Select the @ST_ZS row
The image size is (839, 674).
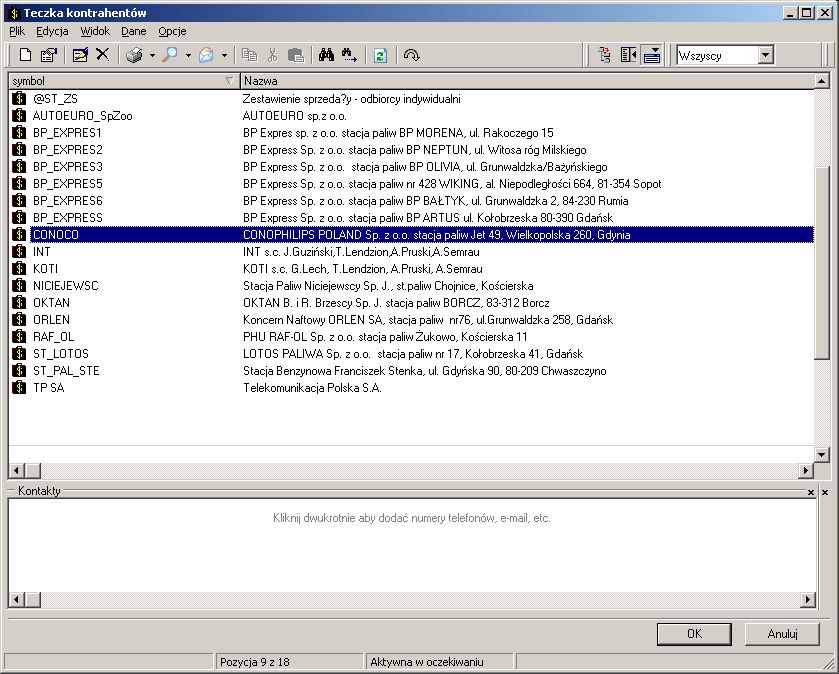coord(411,98)
